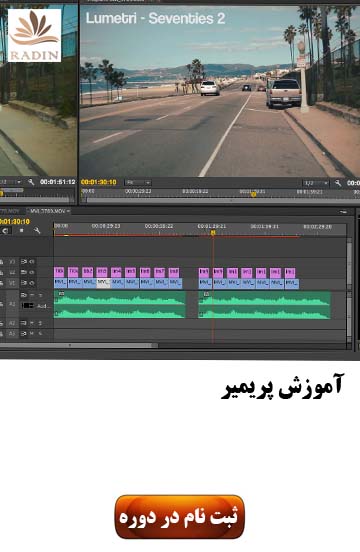
Task: Click the Source monitor timecode 00:01:51:12
Action: 58,182
